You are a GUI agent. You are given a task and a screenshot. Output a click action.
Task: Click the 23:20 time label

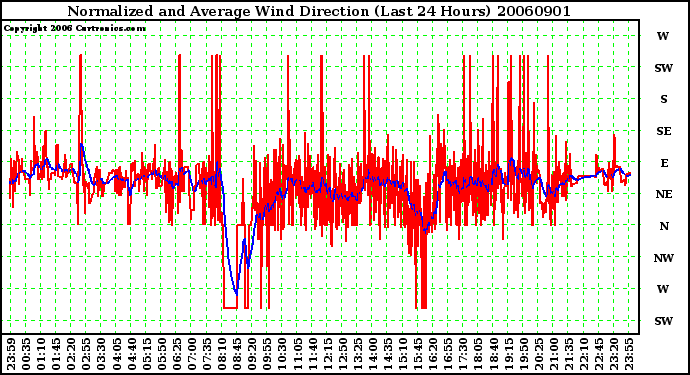614,354
